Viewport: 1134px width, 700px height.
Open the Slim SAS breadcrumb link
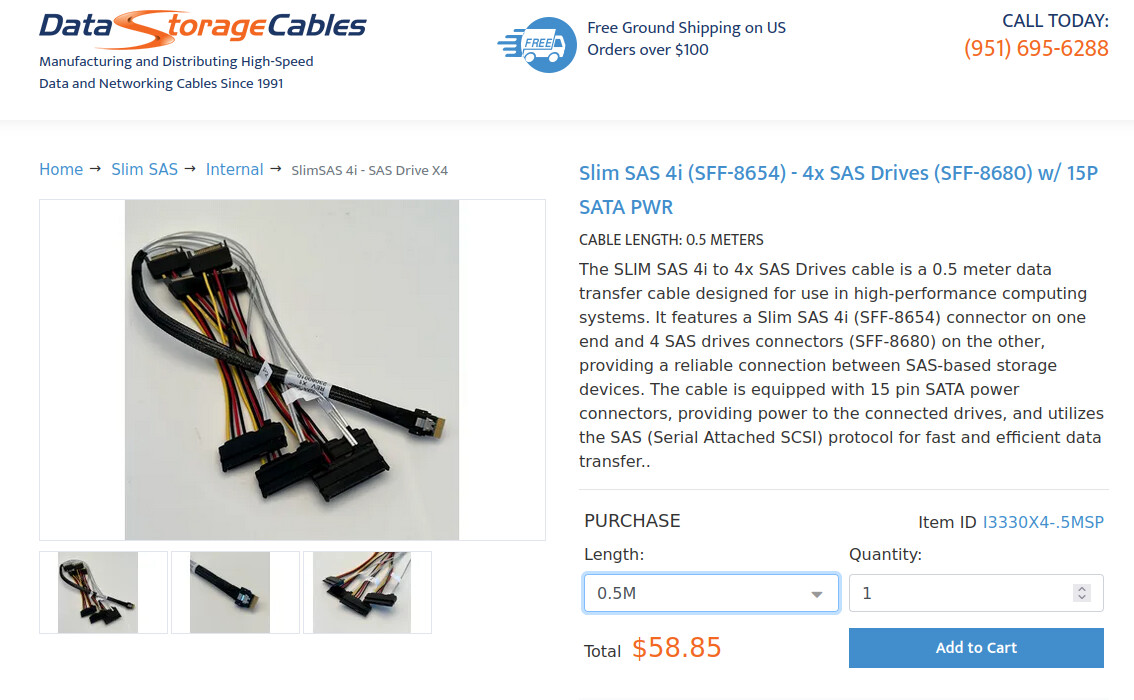pyautogui.click(x=144, y=169)
